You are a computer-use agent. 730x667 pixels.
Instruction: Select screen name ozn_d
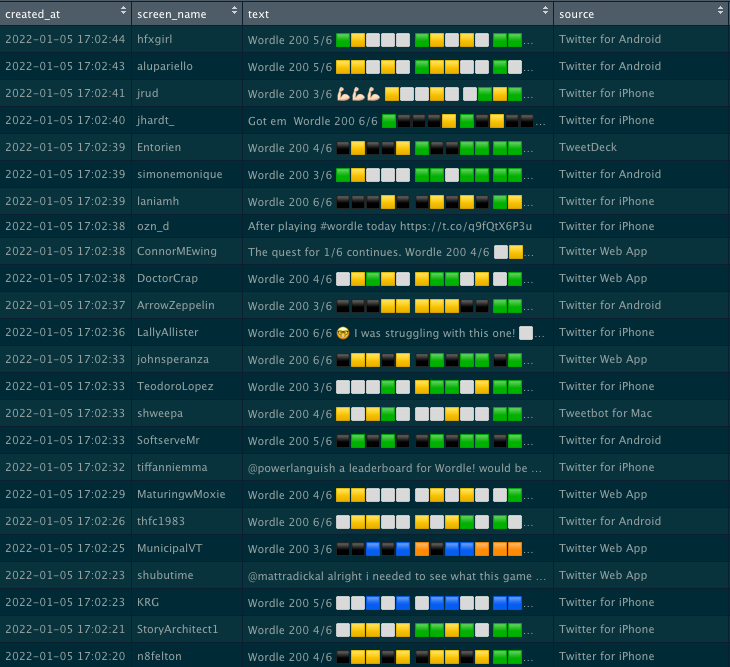(153, 226)
